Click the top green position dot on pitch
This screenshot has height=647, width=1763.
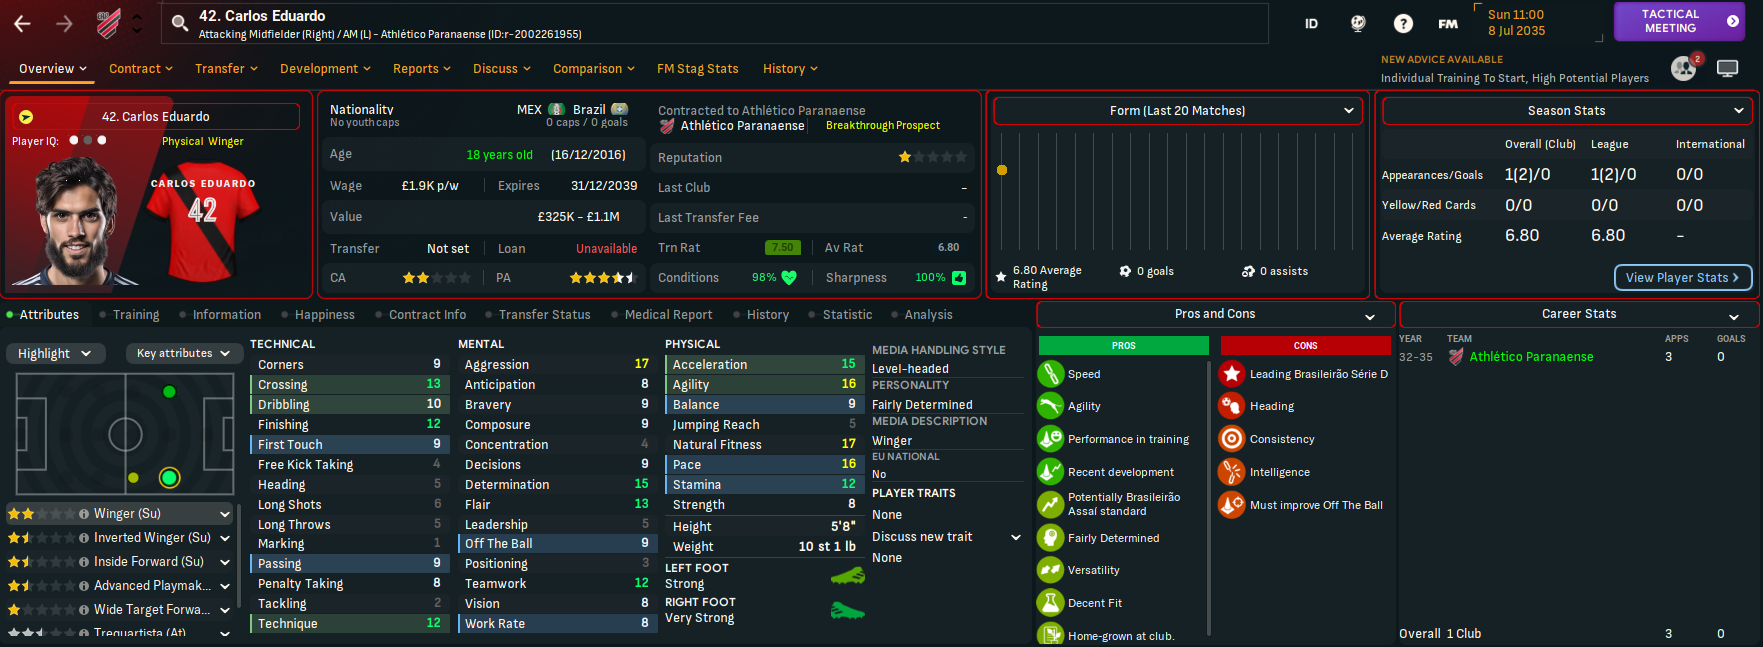pos(169,392)
